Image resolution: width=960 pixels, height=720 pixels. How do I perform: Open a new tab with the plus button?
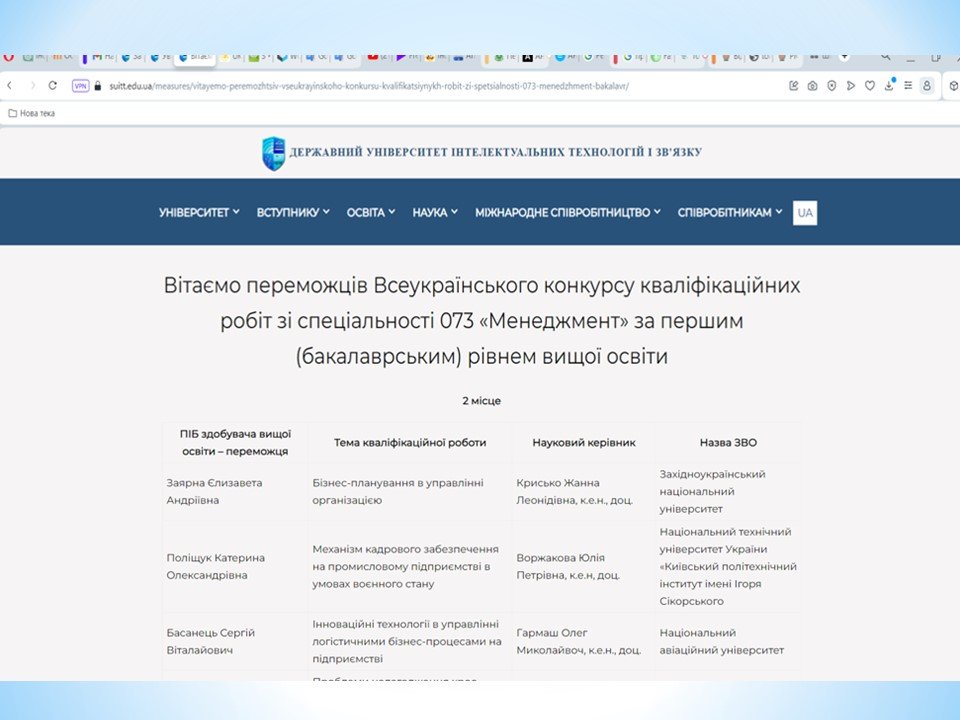pyautogui.click(x=844, y=57)
